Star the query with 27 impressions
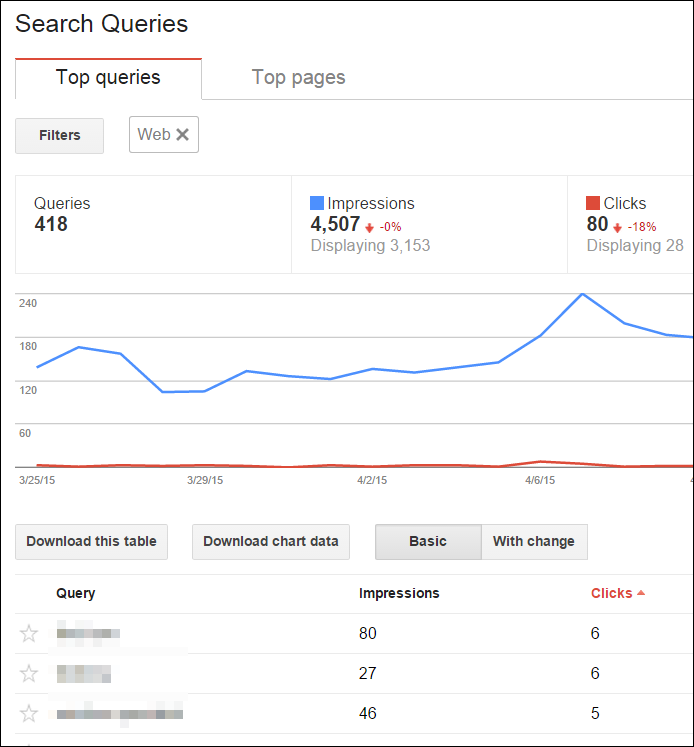The image size is (694, 747). coord(29,673)
